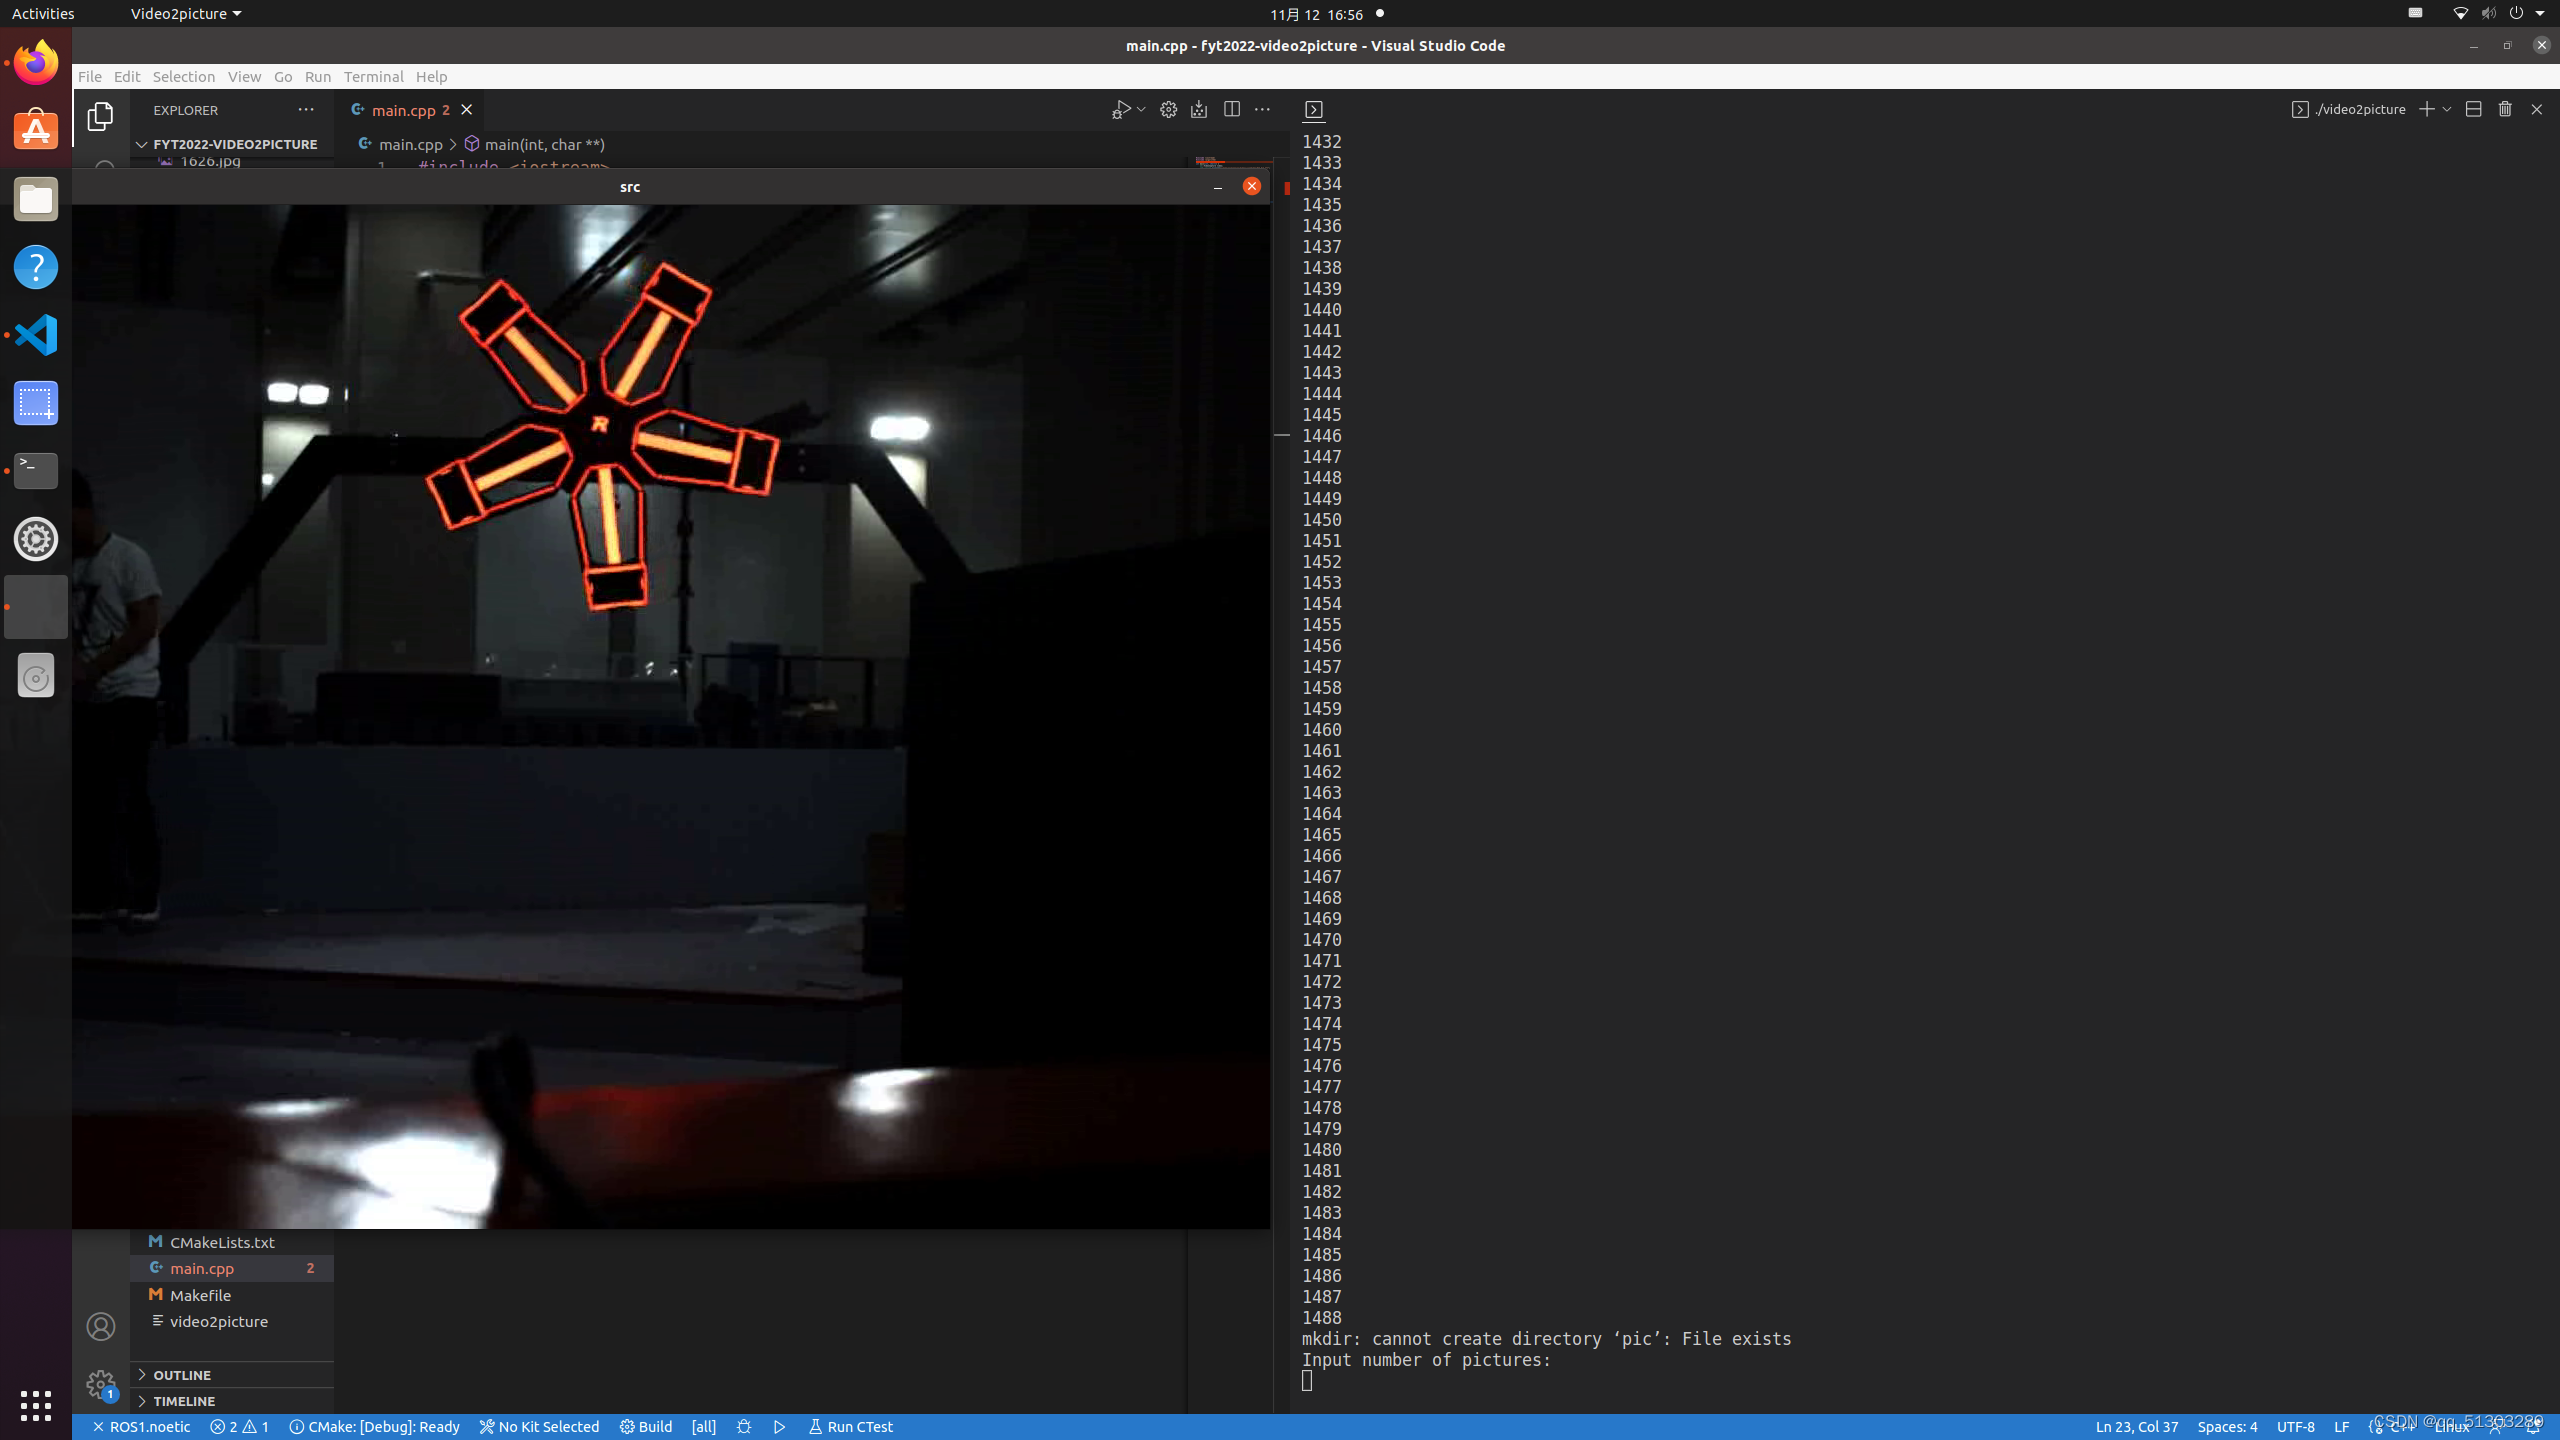Viewport: 2560px width, 1440px height.
Task: Add a new terminal with the plus icon
Action: click(2425, 109)
